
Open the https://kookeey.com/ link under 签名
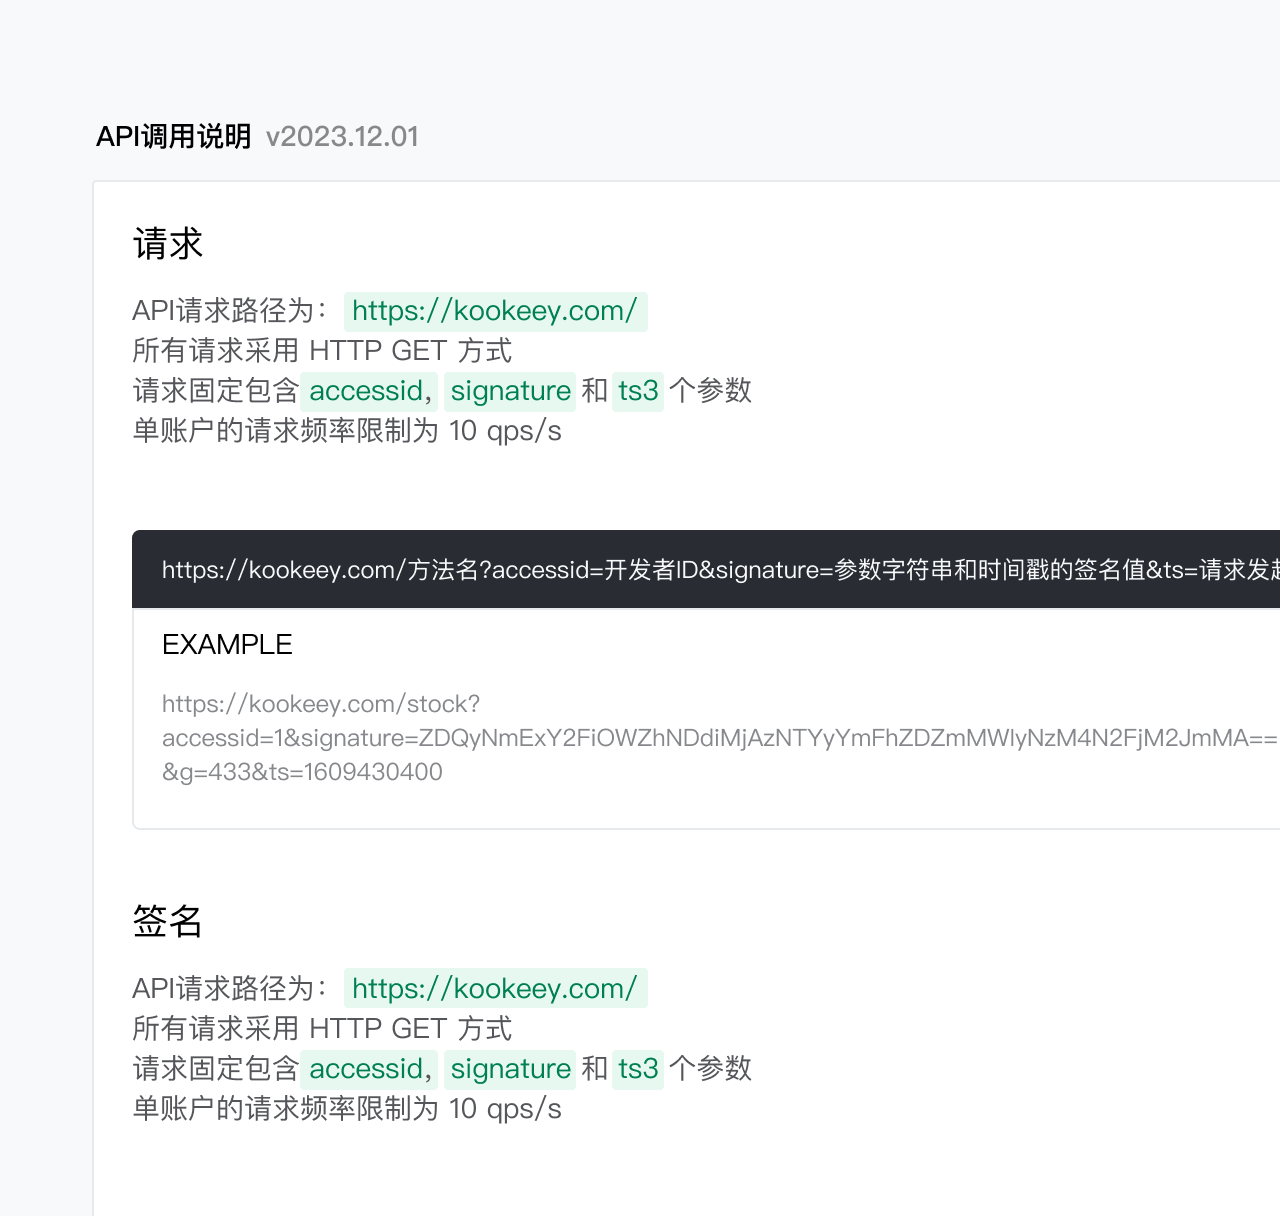[495, 989]
